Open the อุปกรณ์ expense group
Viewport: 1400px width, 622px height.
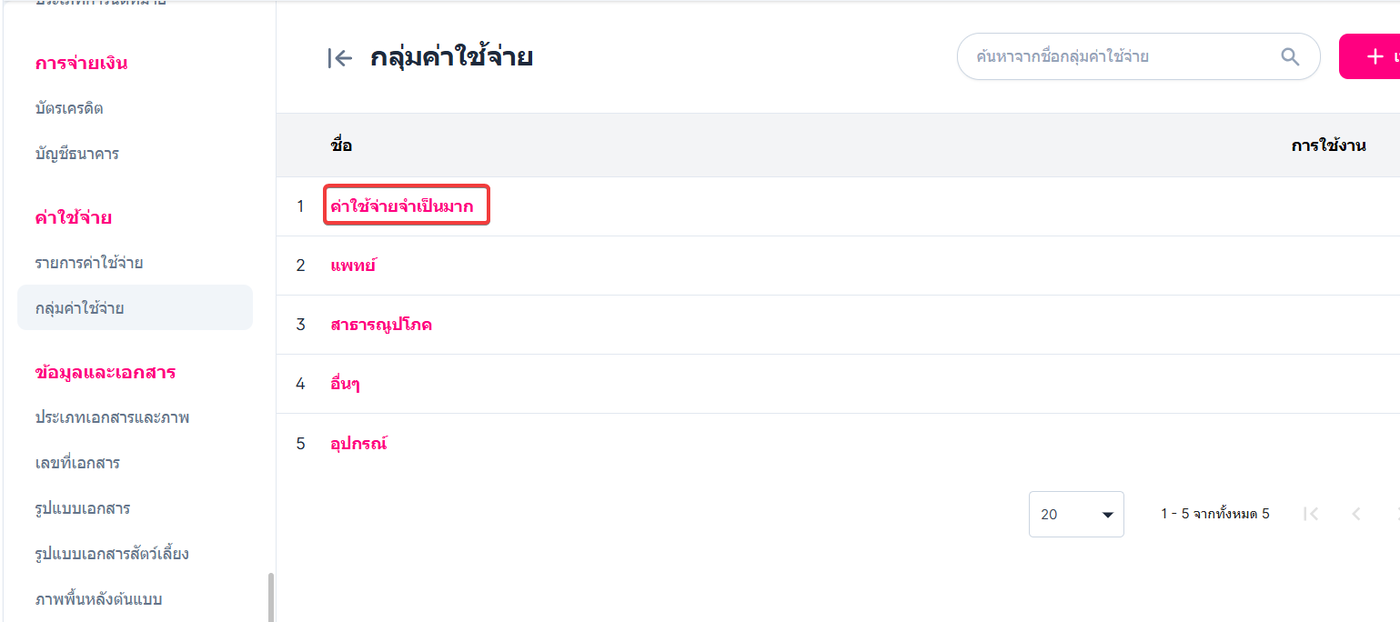pyautogui.click(x=358, y=443)
